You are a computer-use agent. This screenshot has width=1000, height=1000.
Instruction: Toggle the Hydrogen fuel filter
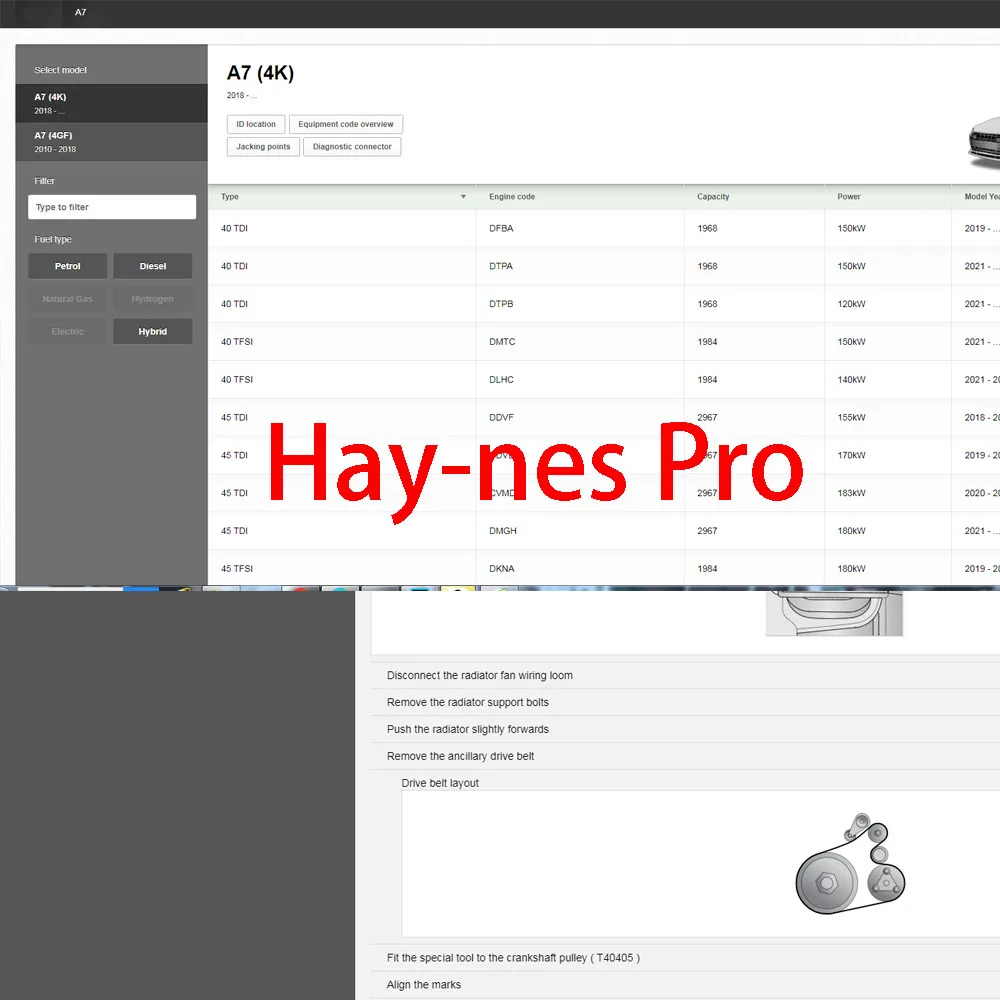(x=153, y=299)
